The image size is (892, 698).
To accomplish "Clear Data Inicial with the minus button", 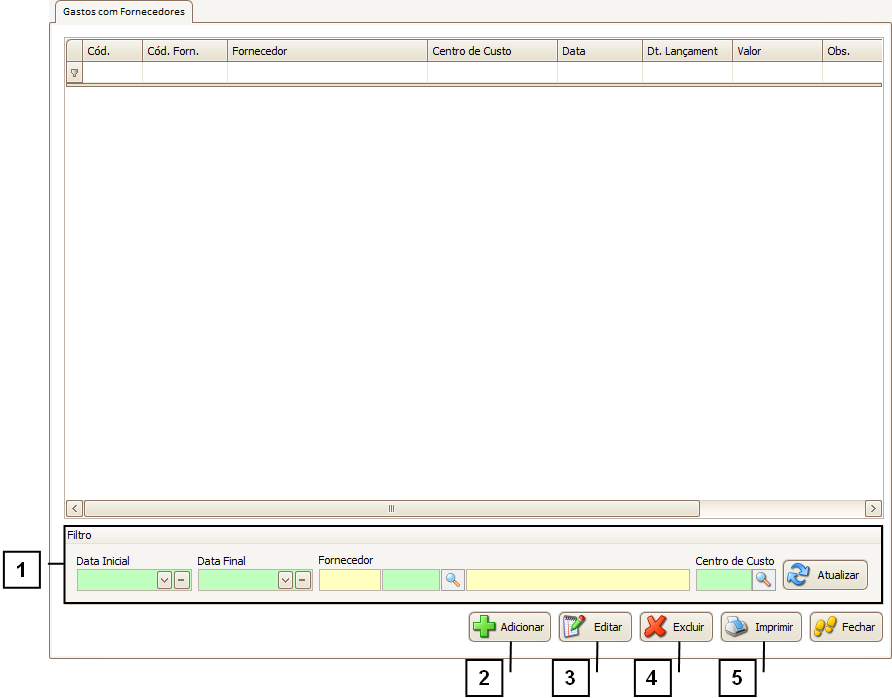I will (x=181, y=580).
